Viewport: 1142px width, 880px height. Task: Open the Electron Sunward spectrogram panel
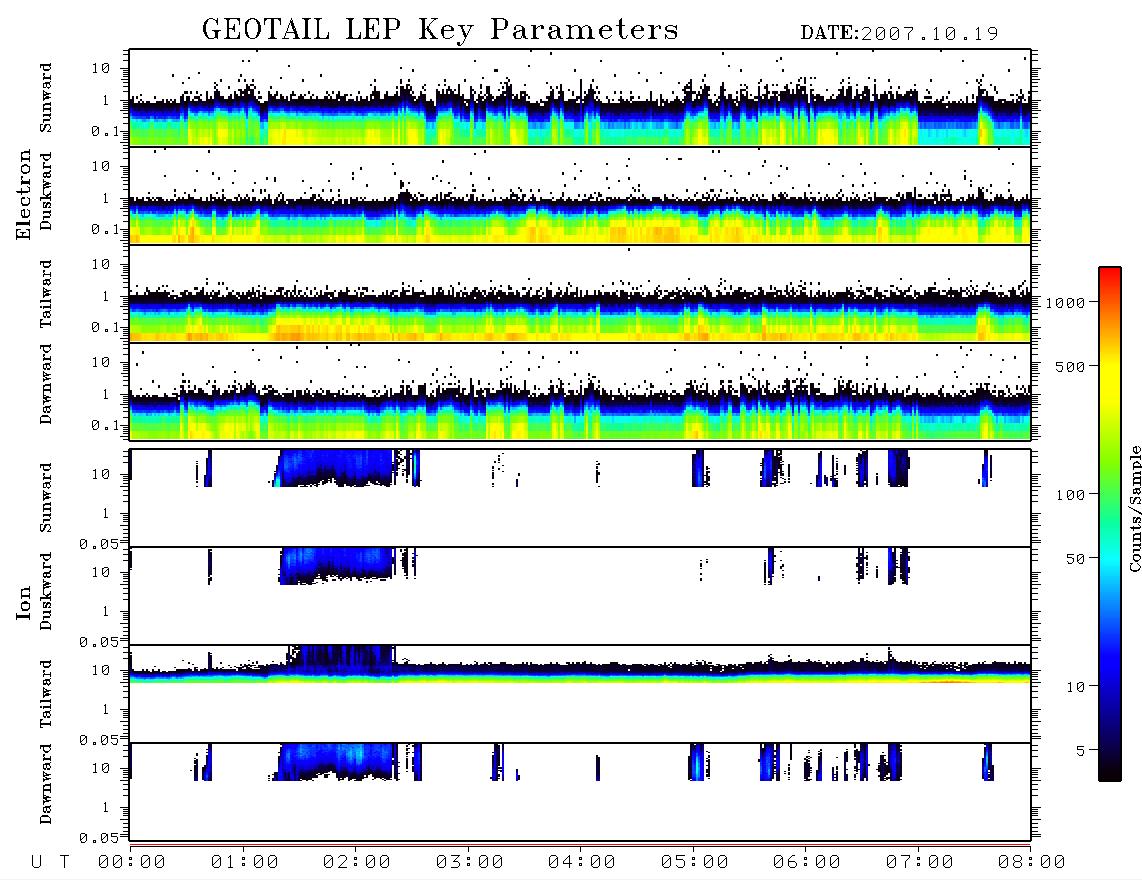point(580,98)
